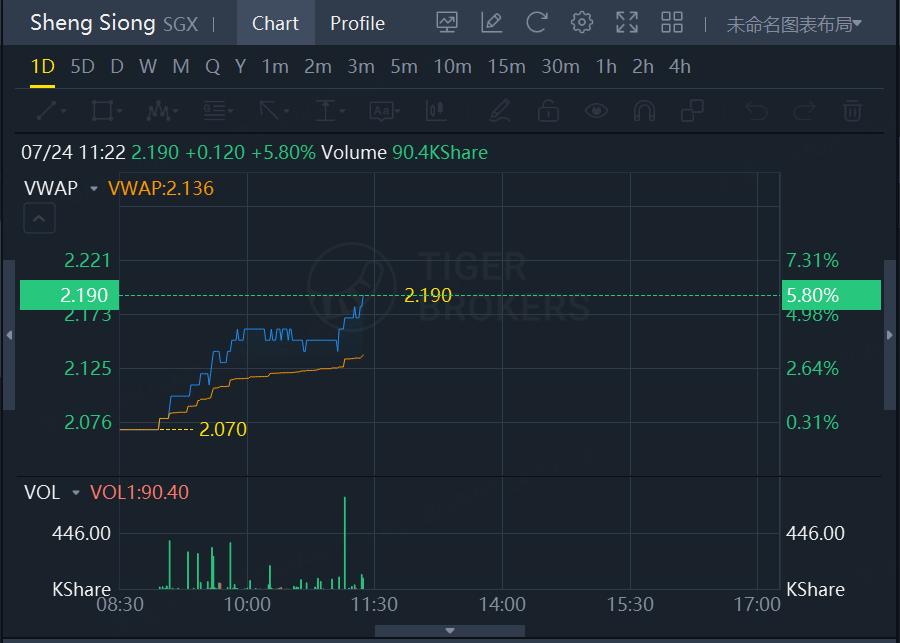
Task: Enter fullscreen with the expand arrows icon
Action: (x=627, y=23)
